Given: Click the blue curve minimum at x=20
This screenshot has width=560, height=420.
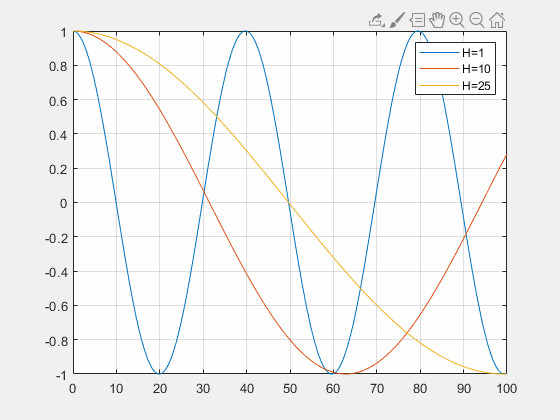Looking at the screenshot, I should [x=160, y=373].
